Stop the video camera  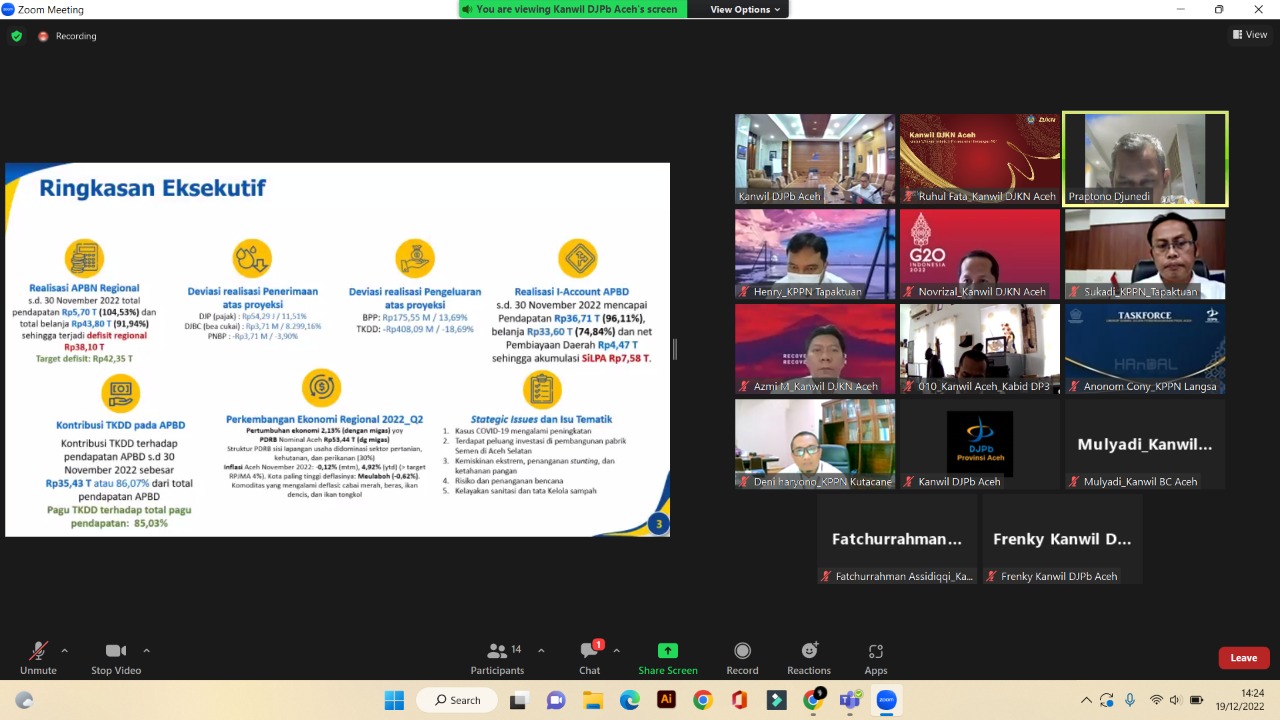coord(116,658)
